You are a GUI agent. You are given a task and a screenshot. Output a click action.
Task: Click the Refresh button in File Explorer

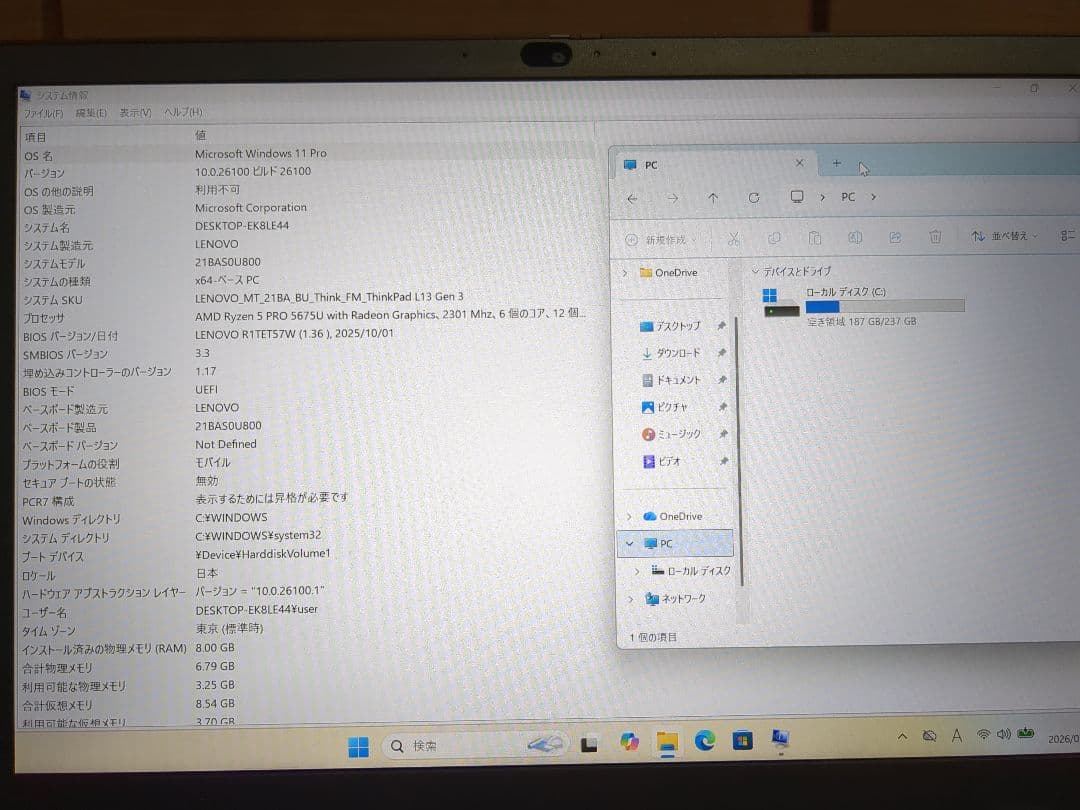(754, 197)
